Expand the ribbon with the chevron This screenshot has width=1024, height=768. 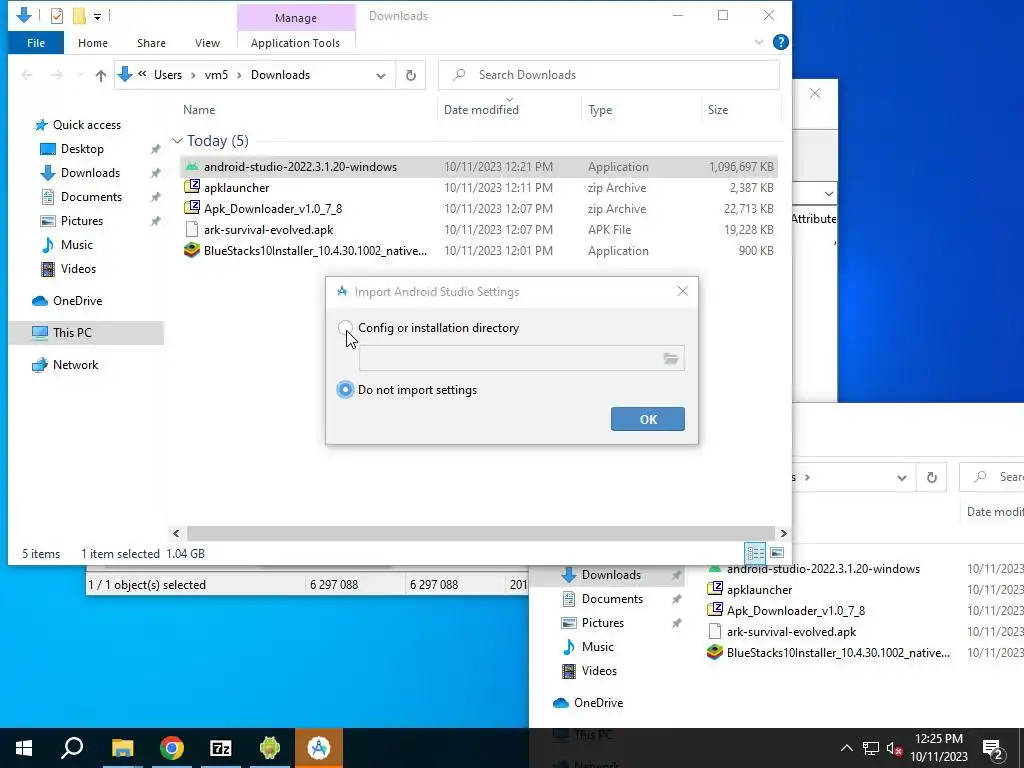759,42
